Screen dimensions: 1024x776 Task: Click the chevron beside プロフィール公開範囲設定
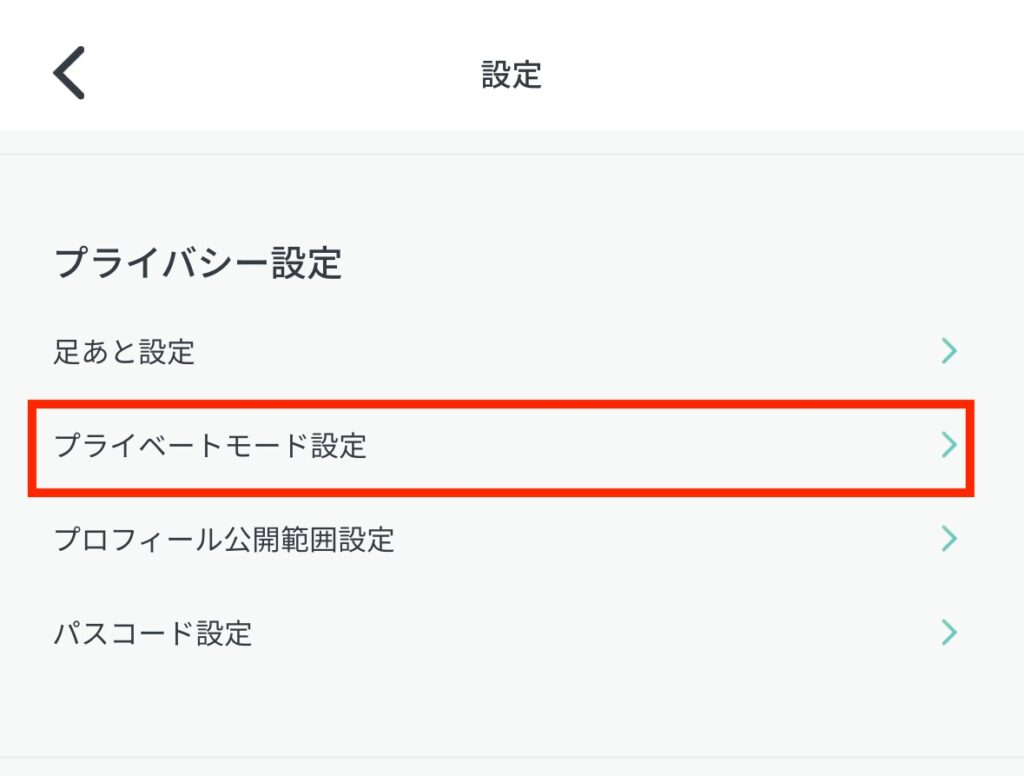click(949, 539)
